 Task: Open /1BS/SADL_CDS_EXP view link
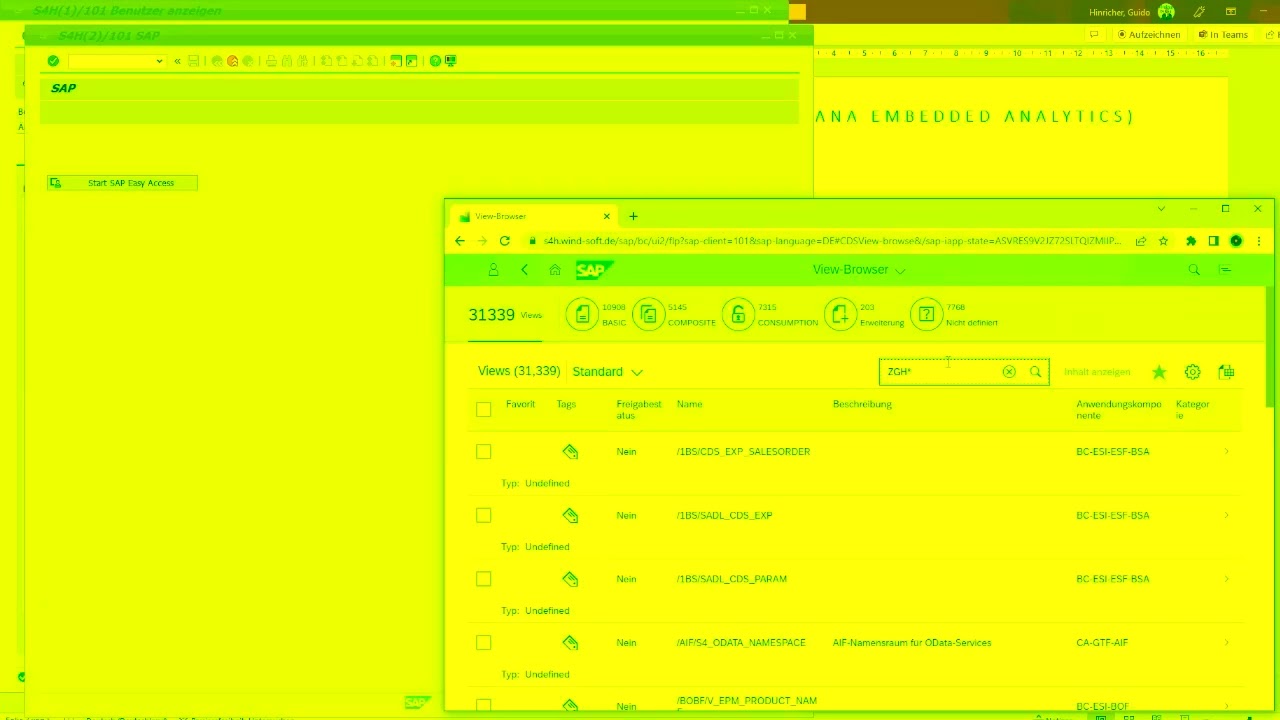point(724,516)
